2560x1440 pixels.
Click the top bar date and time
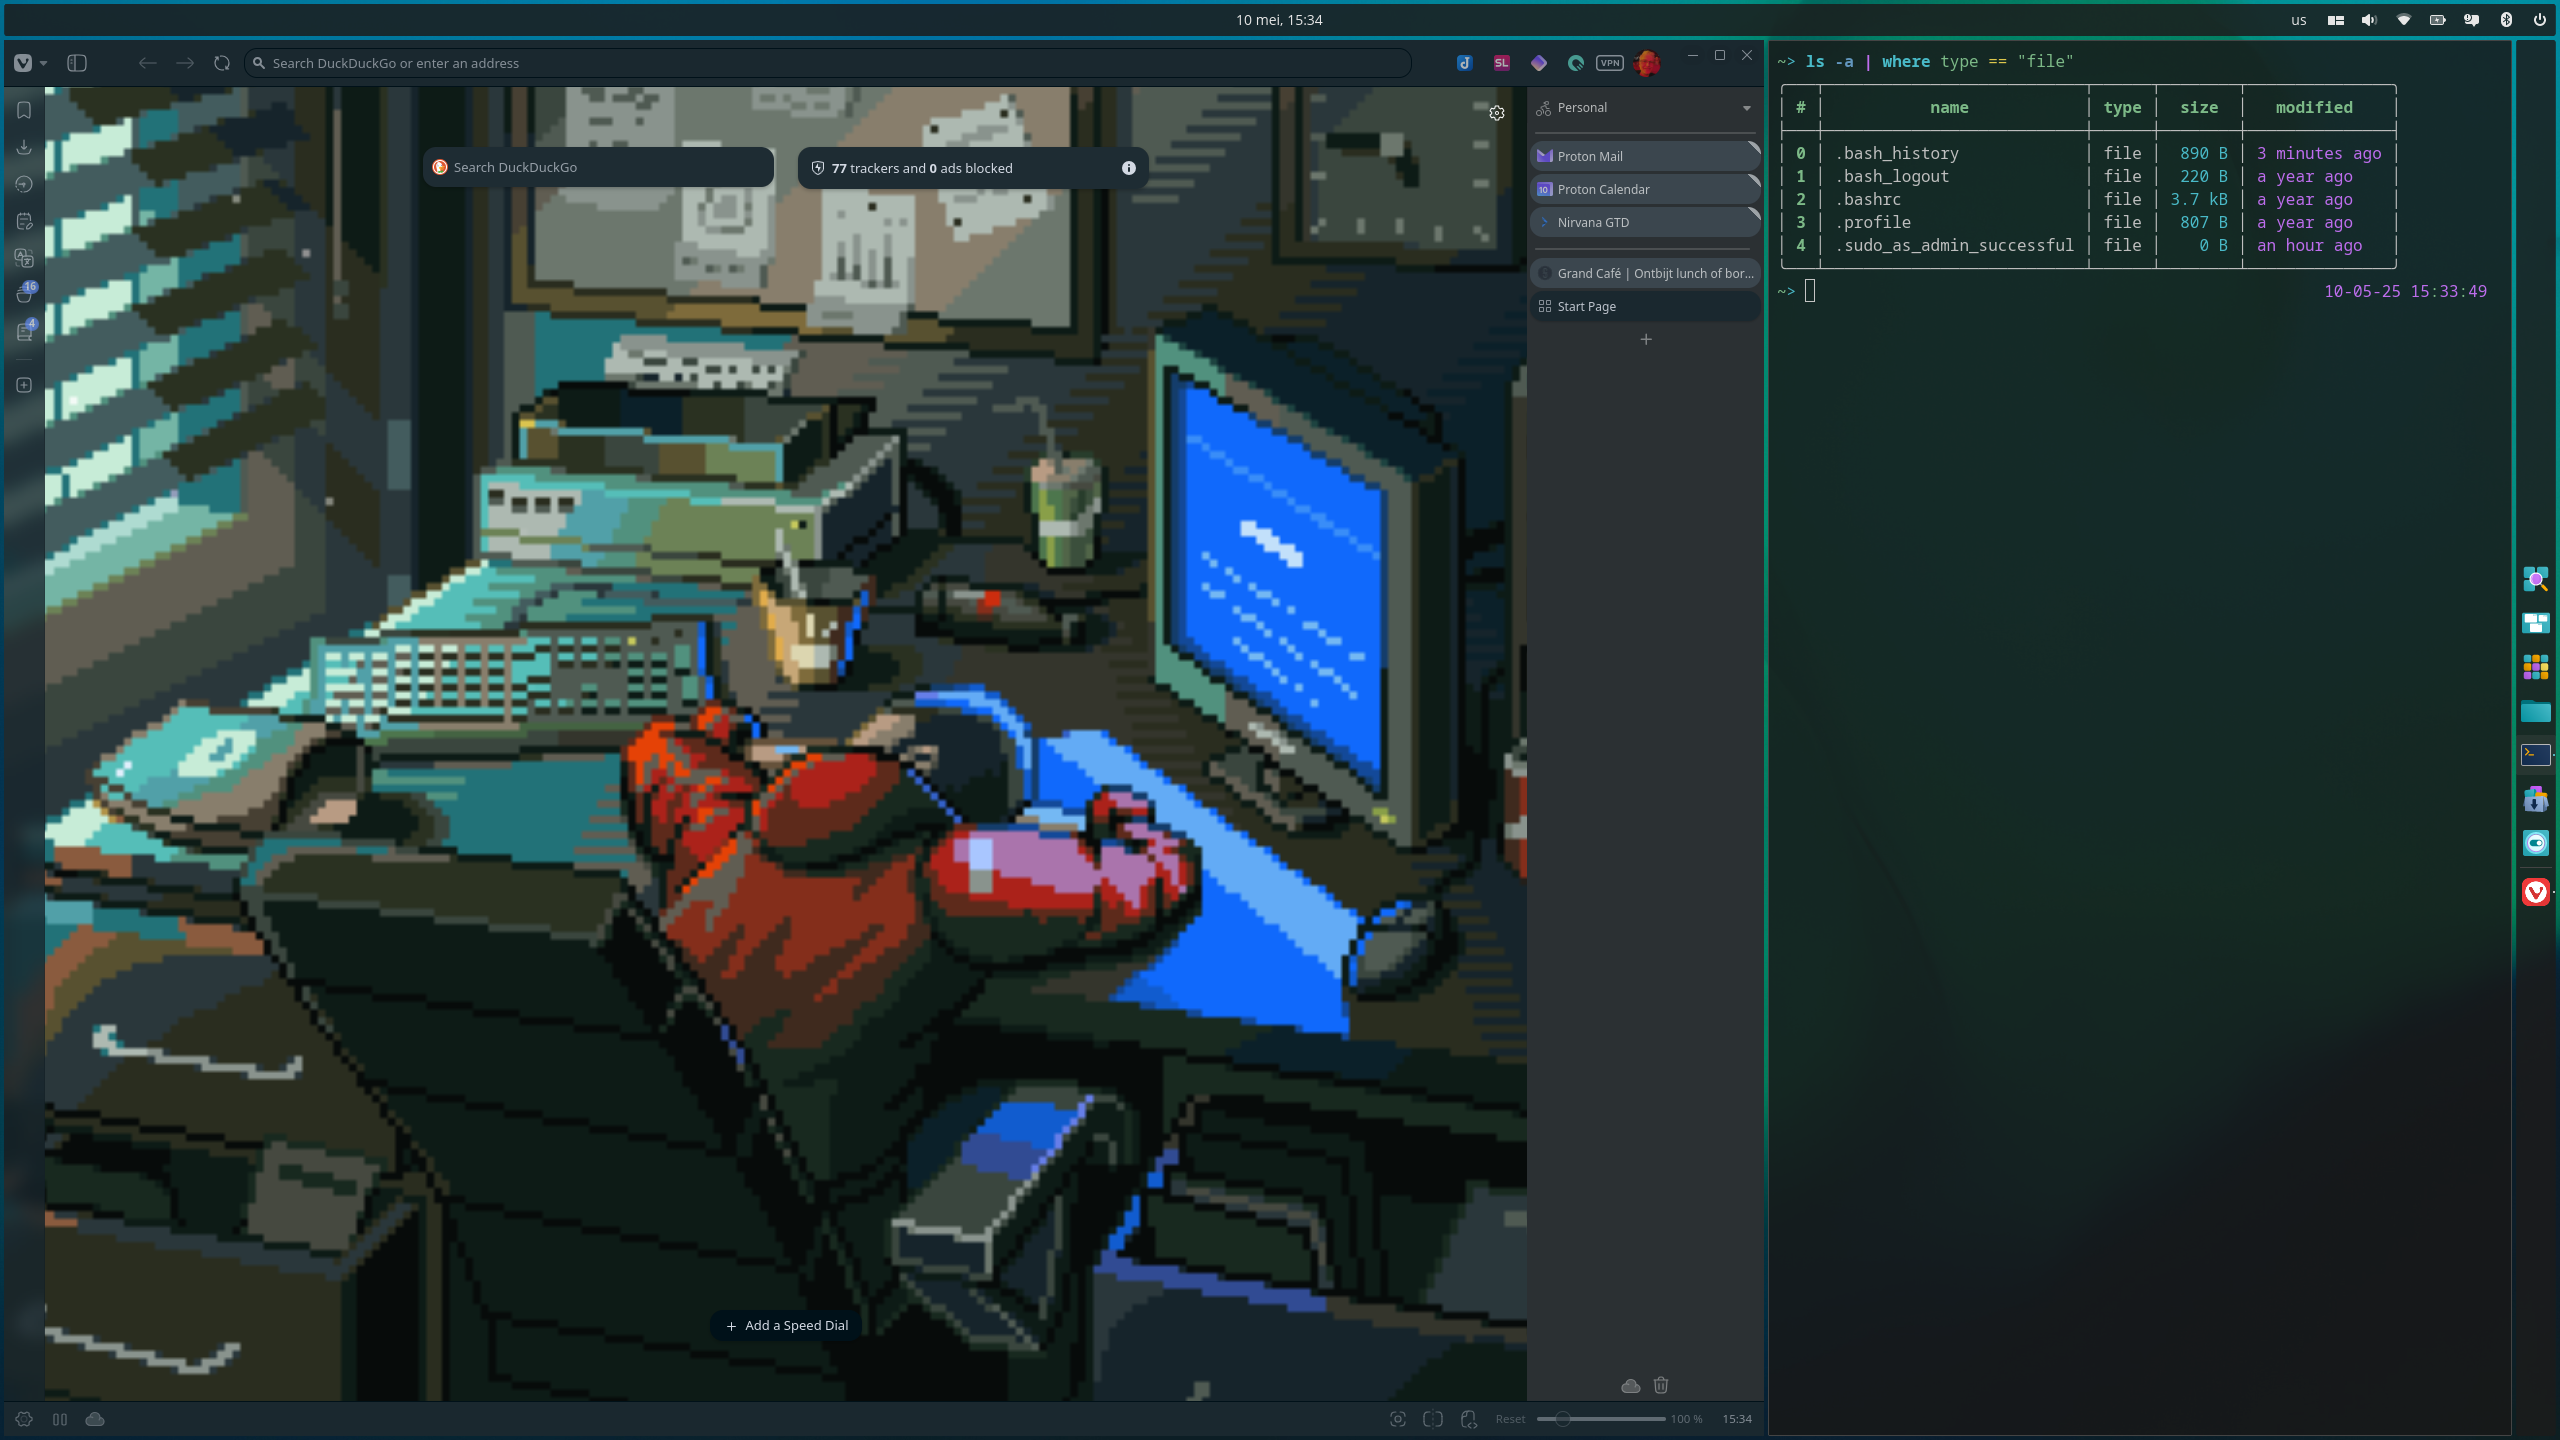click(x=1279, y=20)
